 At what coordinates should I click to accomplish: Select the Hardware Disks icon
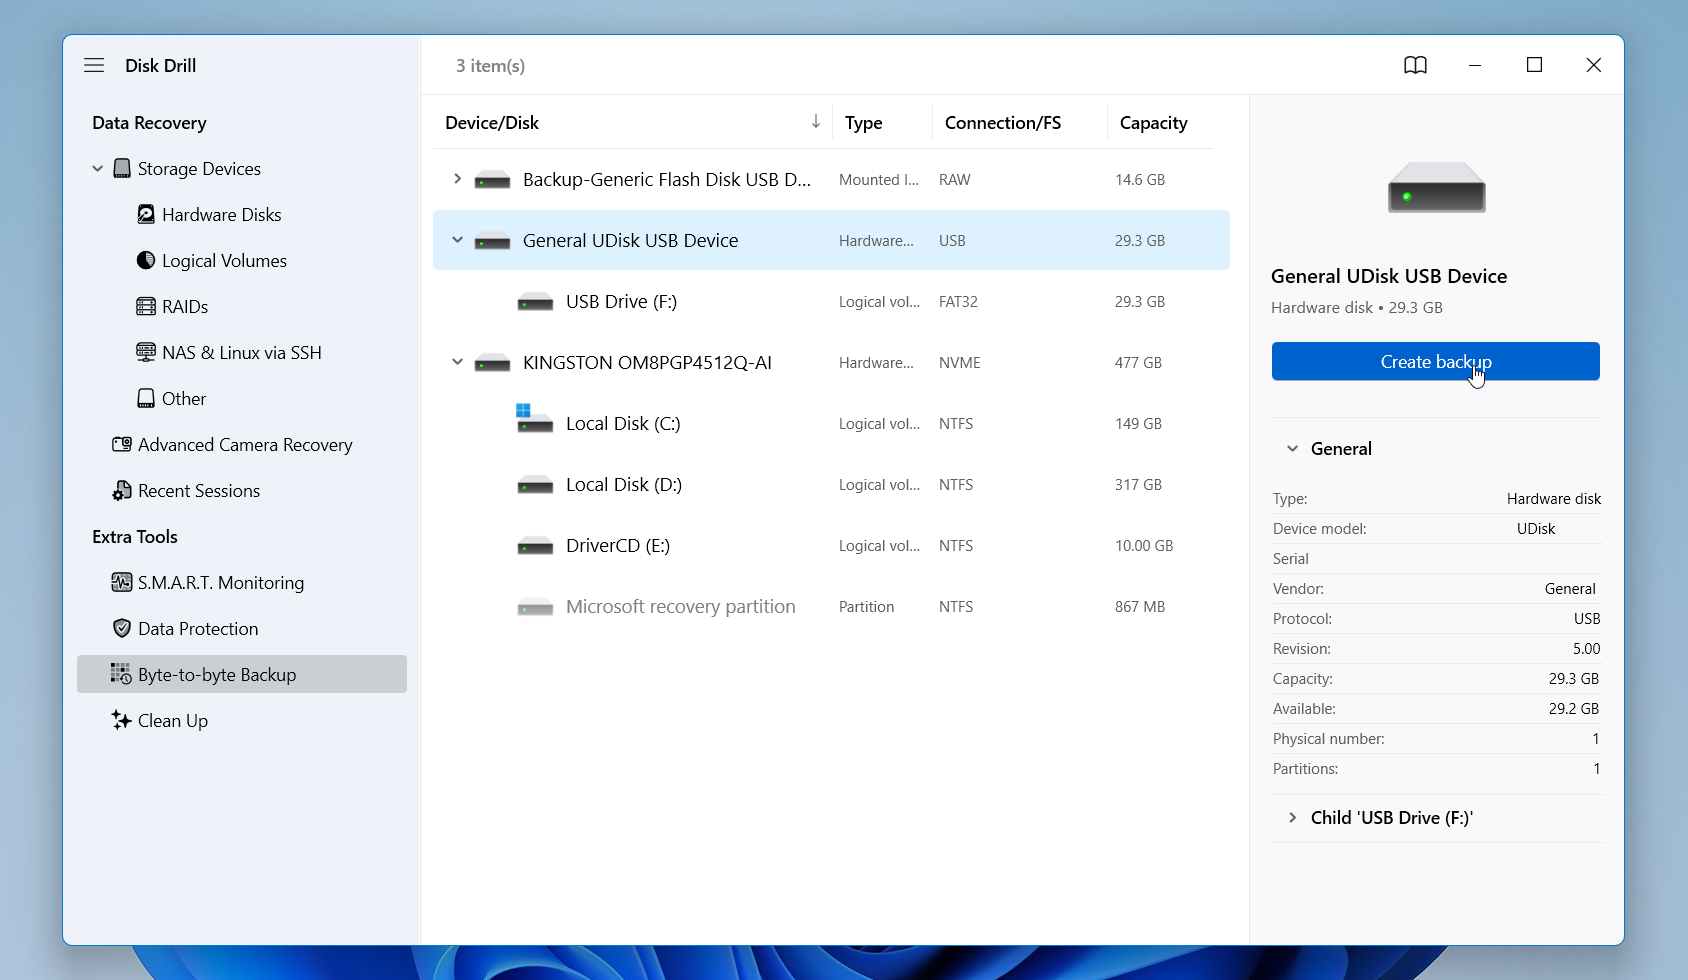[x=145, y=214]
